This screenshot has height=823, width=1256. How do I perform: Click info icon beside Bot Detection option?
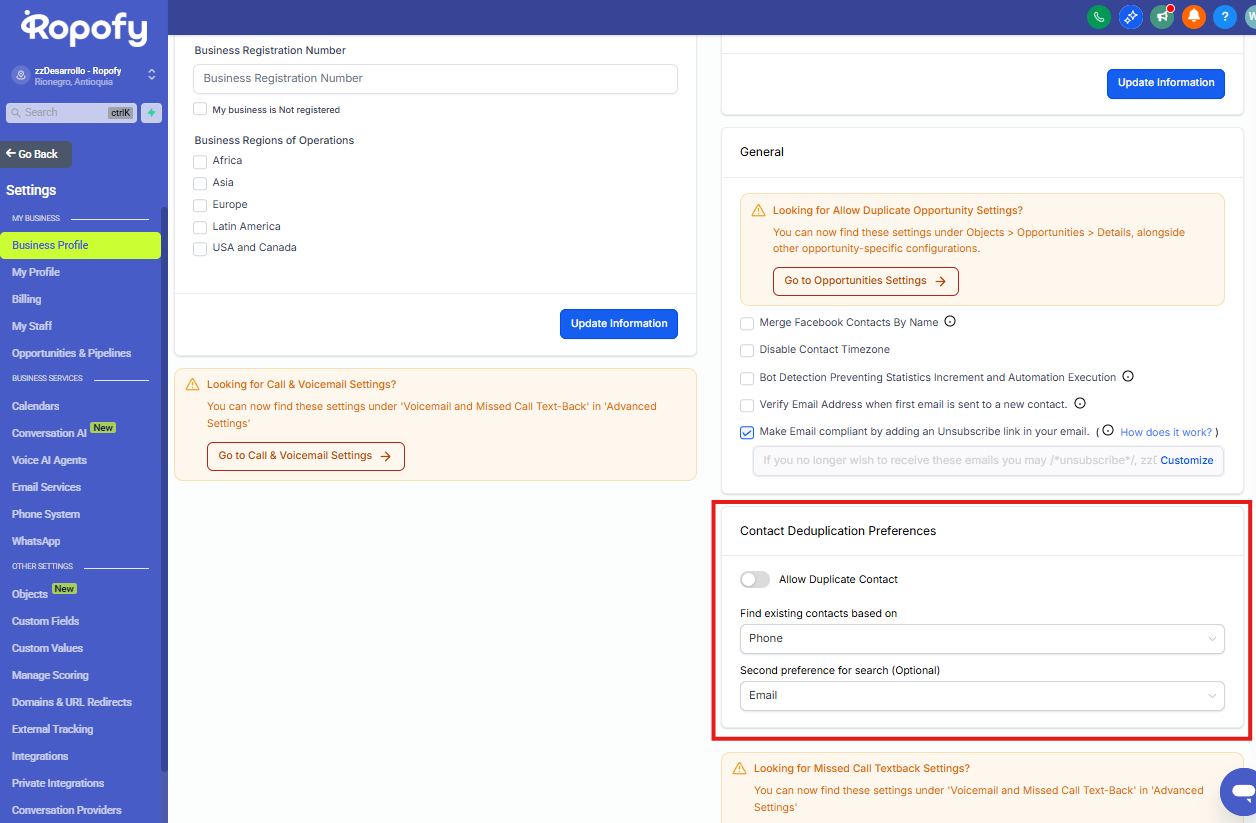pyautogui.click(x=1128, y=377)
